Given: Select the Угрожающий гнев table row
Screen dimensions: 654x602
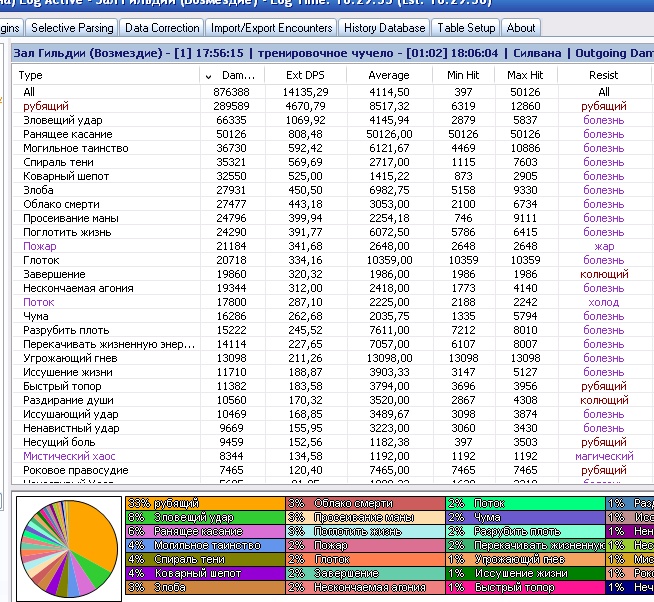Looking at the screenshot, I should point(332,358).
